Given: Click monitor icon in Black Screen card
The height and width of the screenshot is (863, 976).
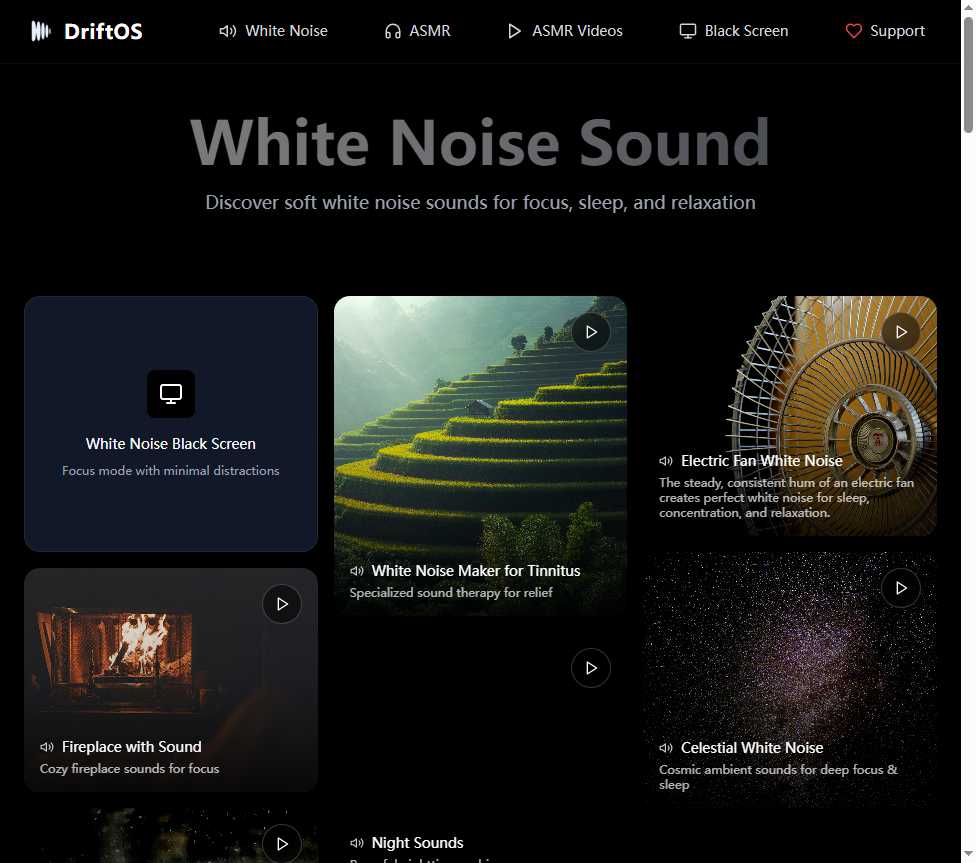Looking at the screenshot, I should (x=171, y=394).
